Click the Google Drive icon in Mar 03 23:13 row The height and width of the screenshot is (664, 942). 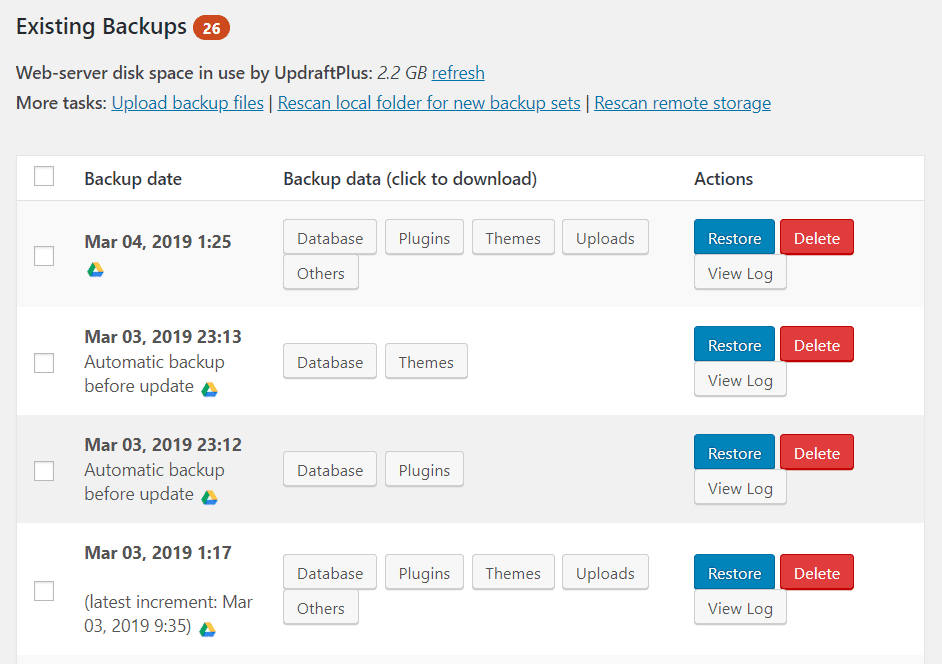(x=210, y=389)
